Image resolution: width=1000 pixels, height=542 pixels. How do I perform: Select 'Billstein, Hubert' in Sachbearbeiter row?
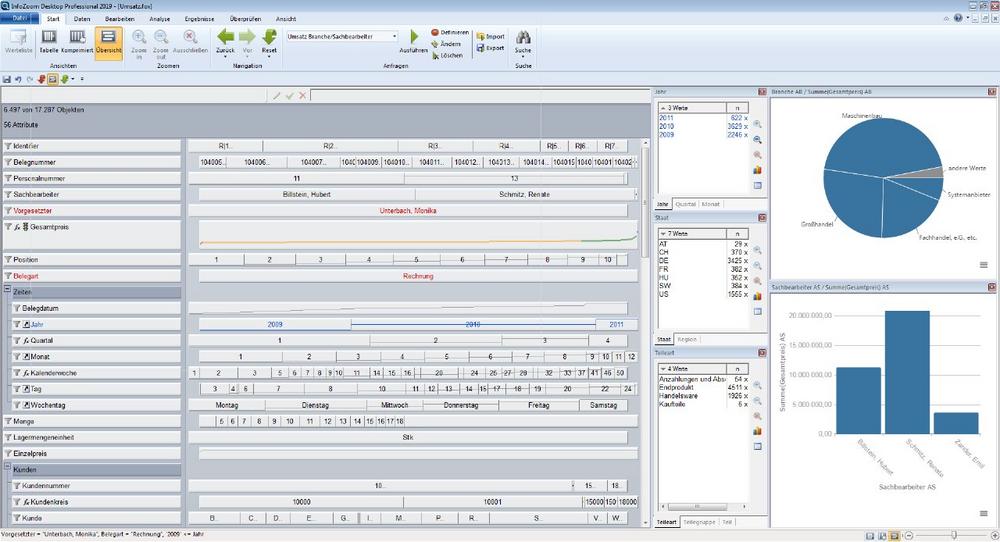click(306, 194)
